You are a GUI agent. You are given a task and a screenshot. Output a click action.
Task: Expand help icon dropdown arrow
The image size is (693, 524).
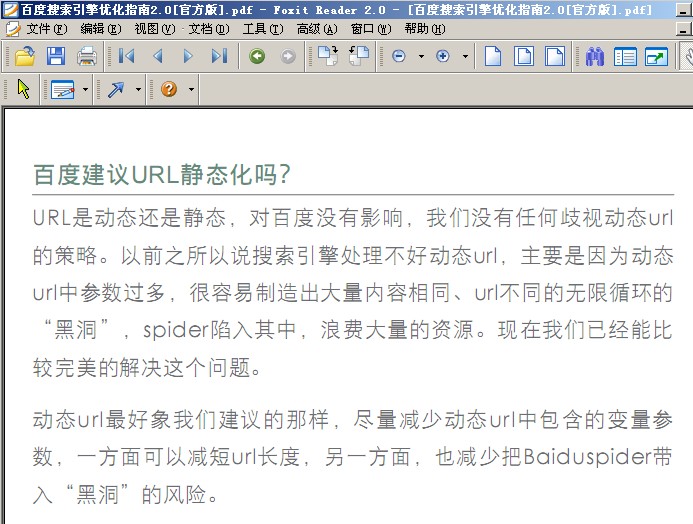[191, 90]
